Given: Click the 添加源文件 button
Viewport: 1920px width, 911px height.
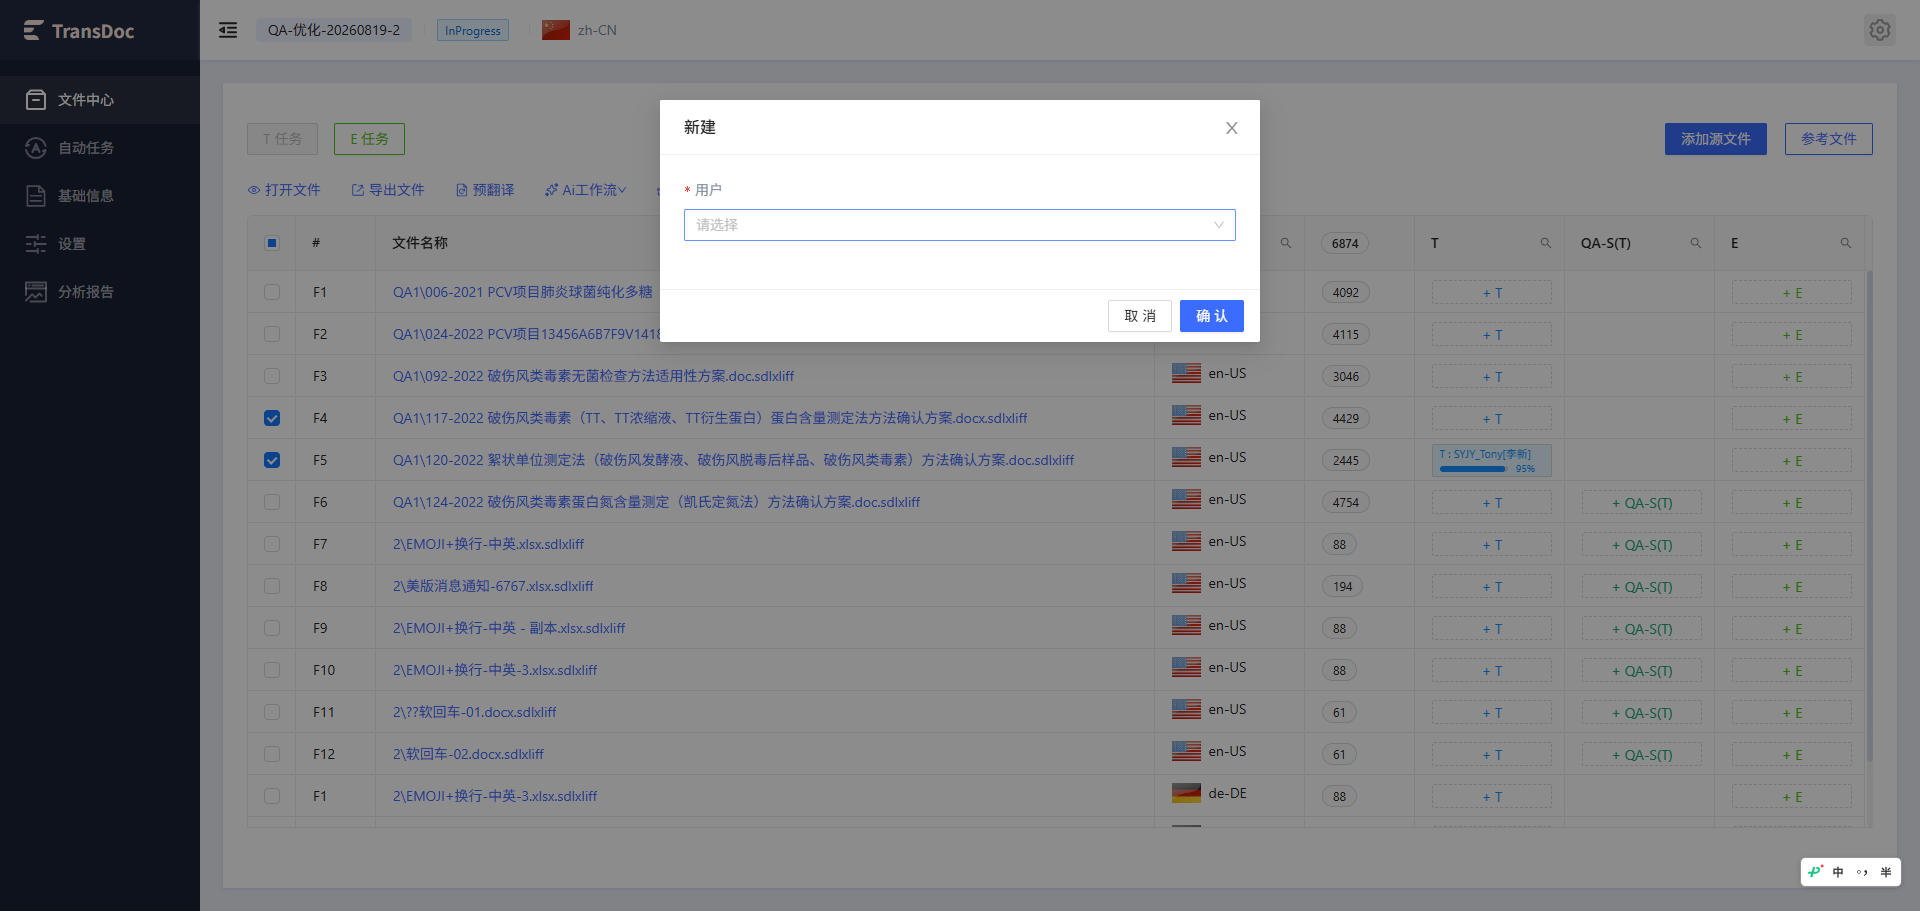Looking at the screenshot, I should [x=1716, y=139].
